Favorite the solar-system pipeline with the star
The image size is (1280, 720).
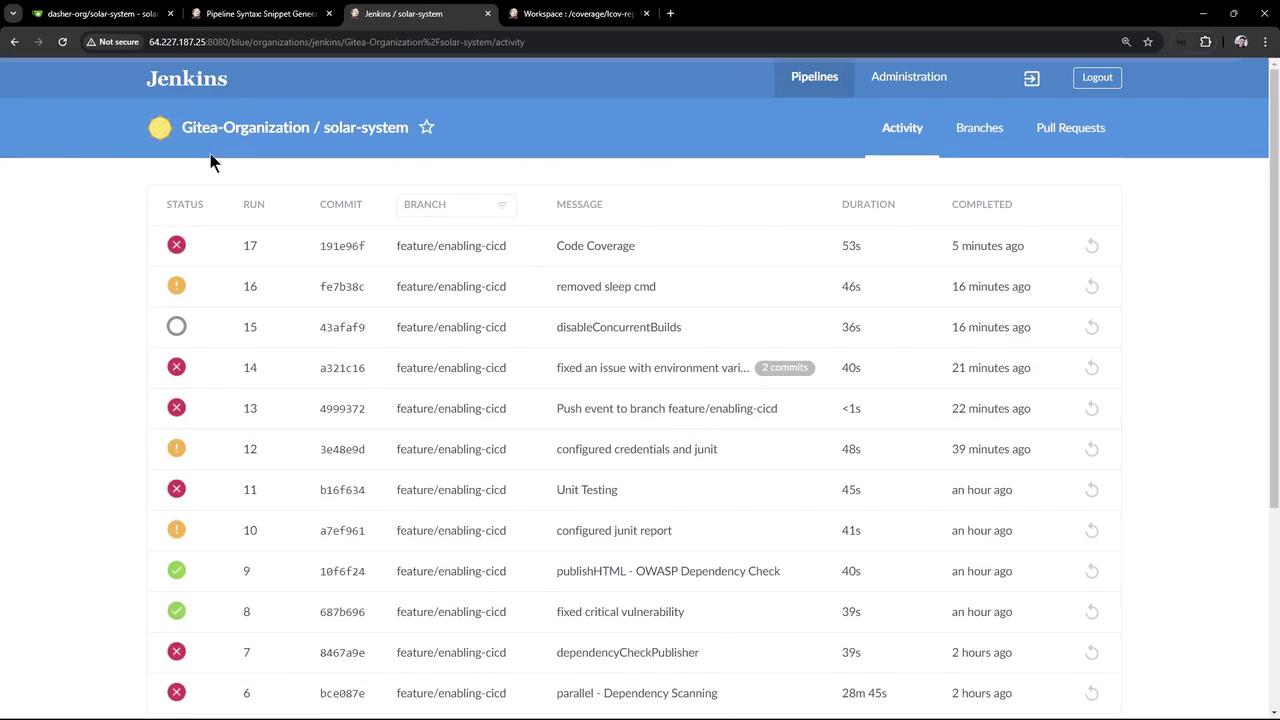coord(427,127)
